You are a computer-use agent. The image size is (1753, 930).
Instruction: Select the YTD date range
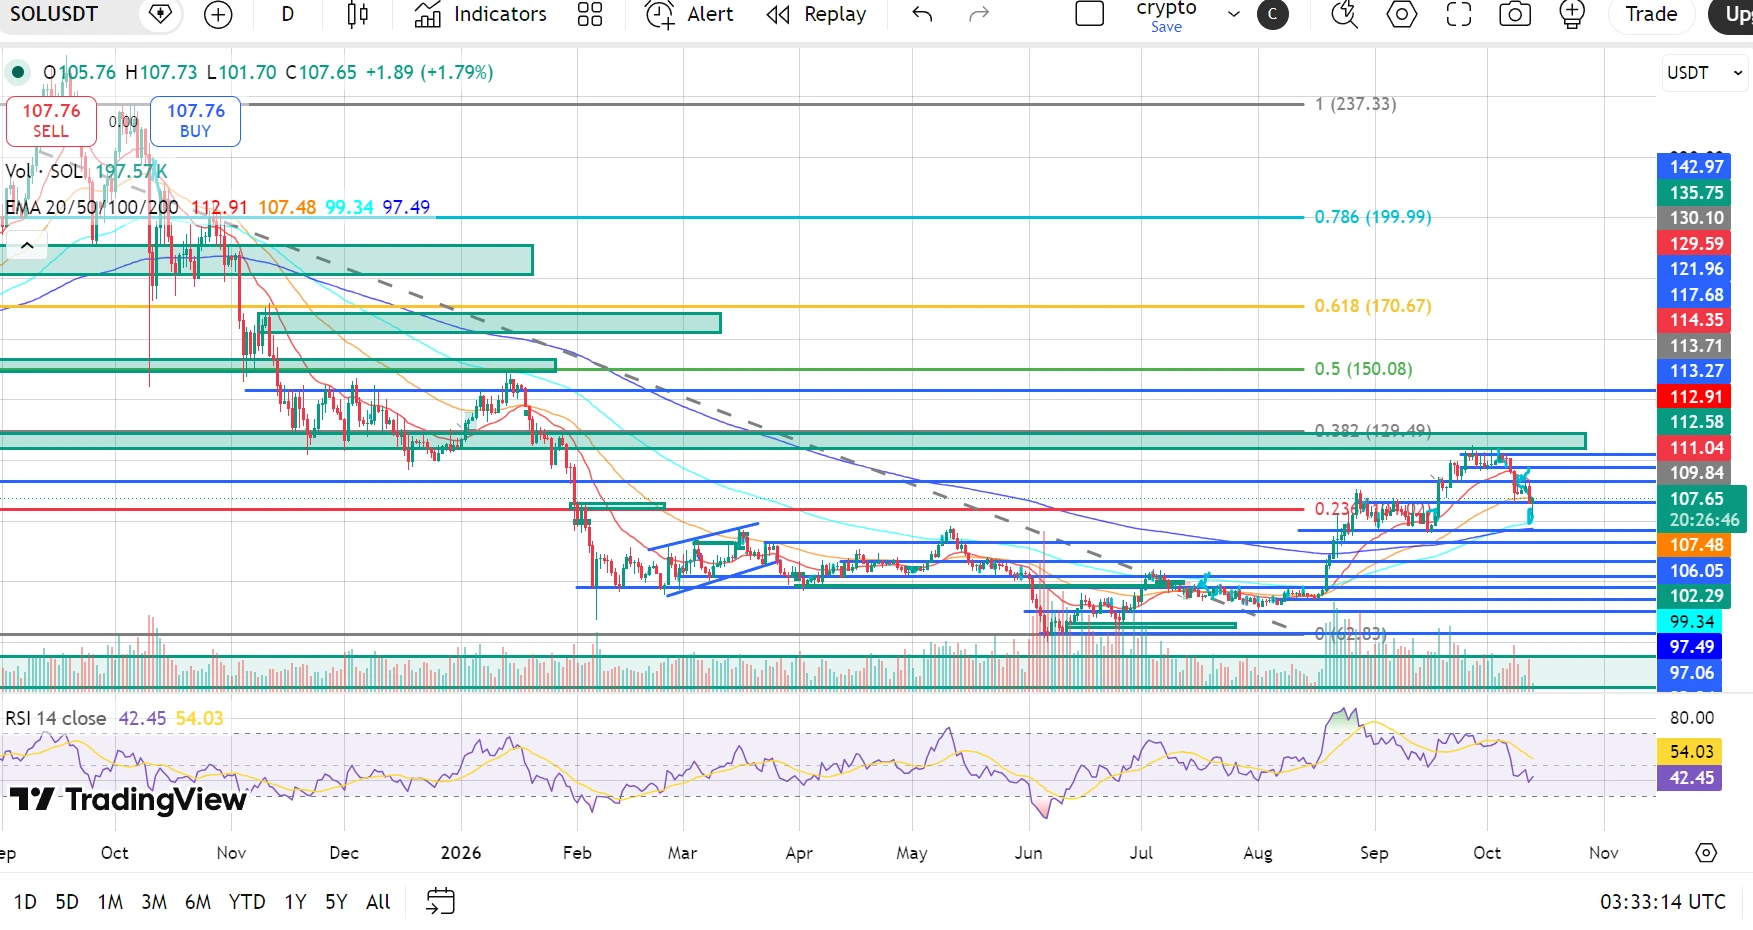point(247,902)
